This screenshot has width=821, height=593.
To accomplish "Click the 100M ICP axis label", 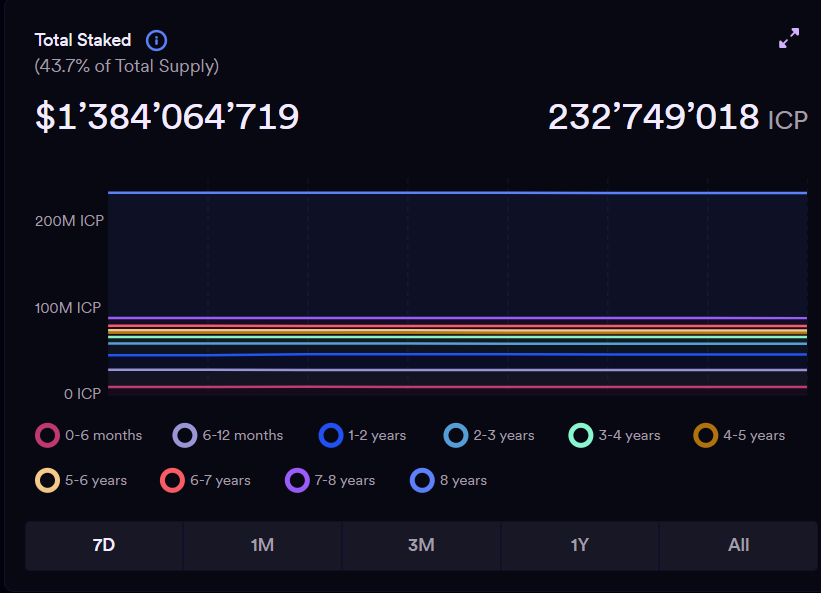I will coord(68,308).
